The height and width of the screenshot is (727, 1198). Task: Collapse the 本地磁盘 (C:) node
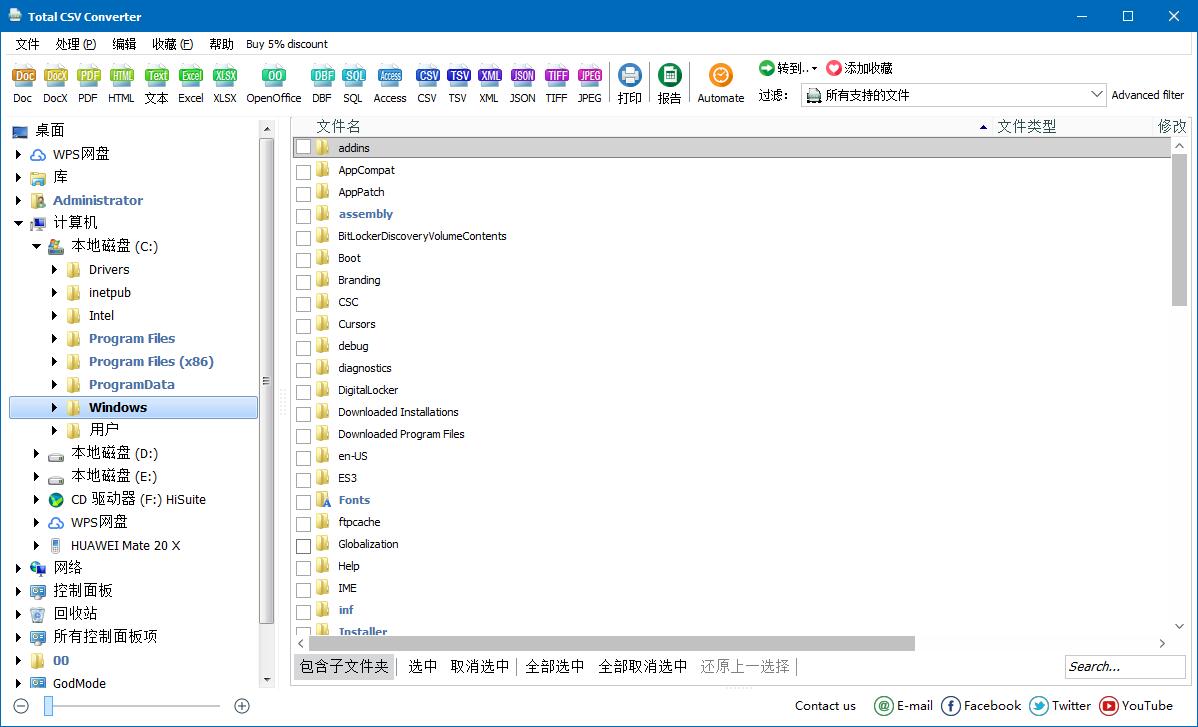[x=36, y=247]
